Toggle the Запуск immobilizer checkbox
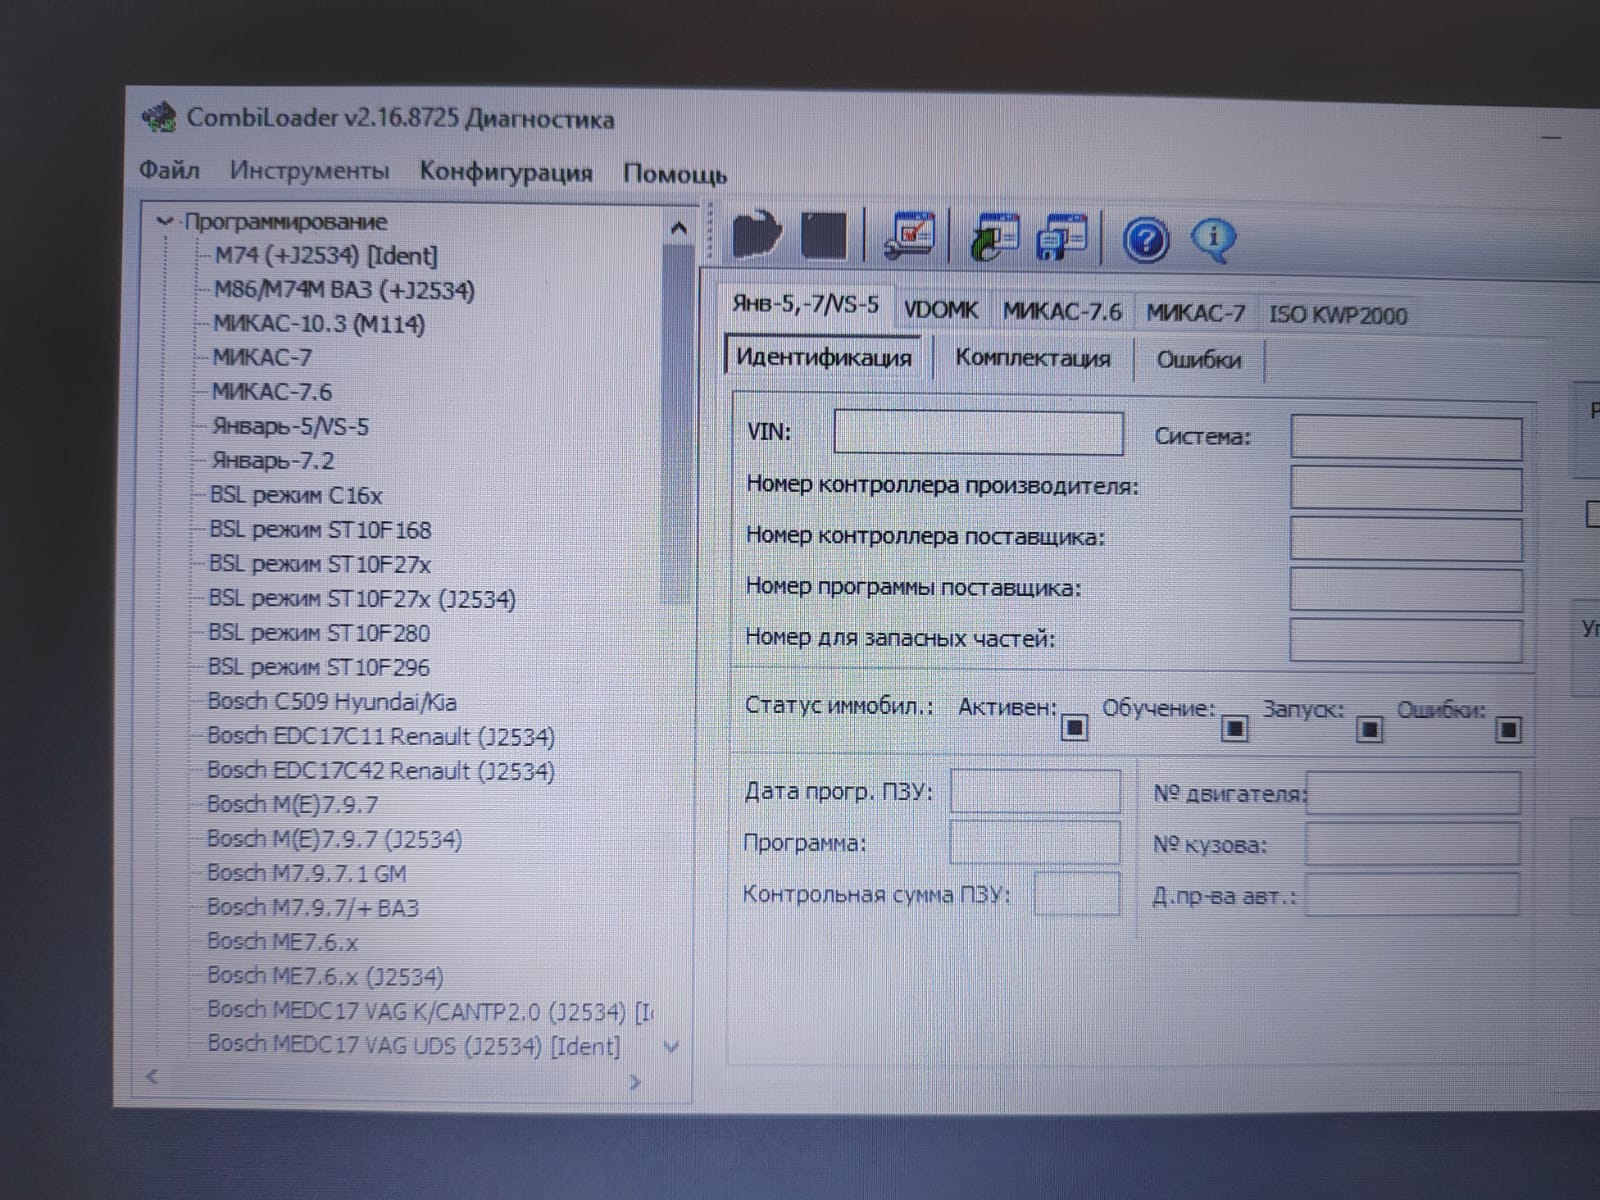The height and width of the screenshot is (1200, 1600). pos(1369,730)
